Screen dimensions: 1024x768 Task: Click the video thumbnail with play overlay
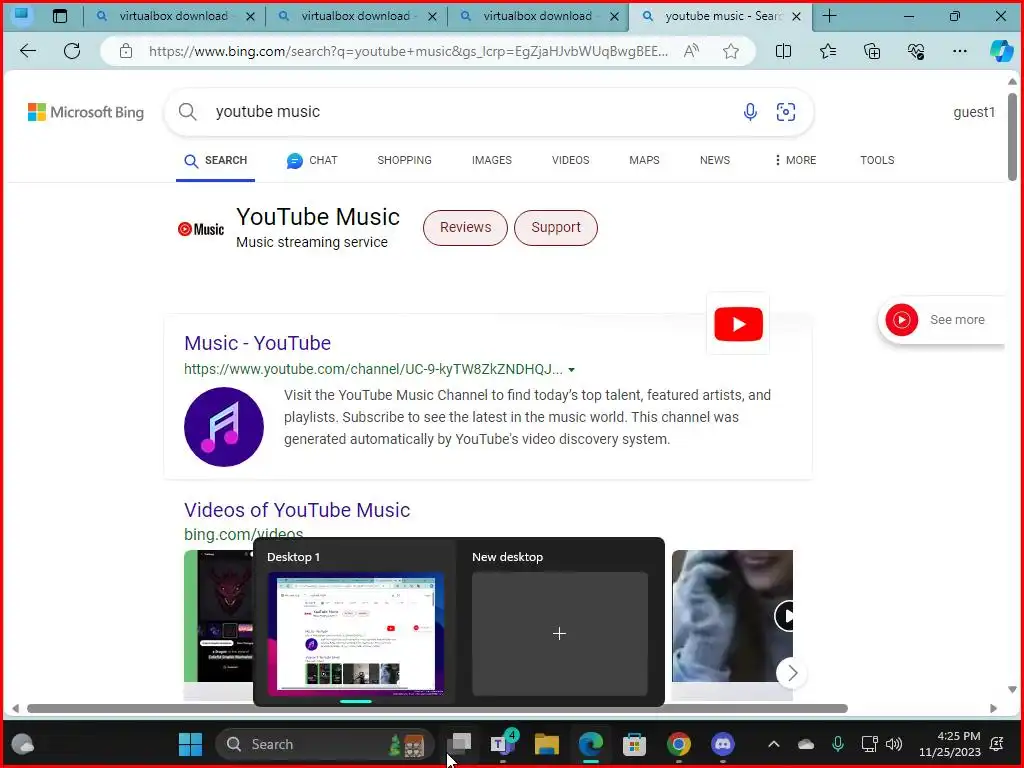(x=732, y=616)
